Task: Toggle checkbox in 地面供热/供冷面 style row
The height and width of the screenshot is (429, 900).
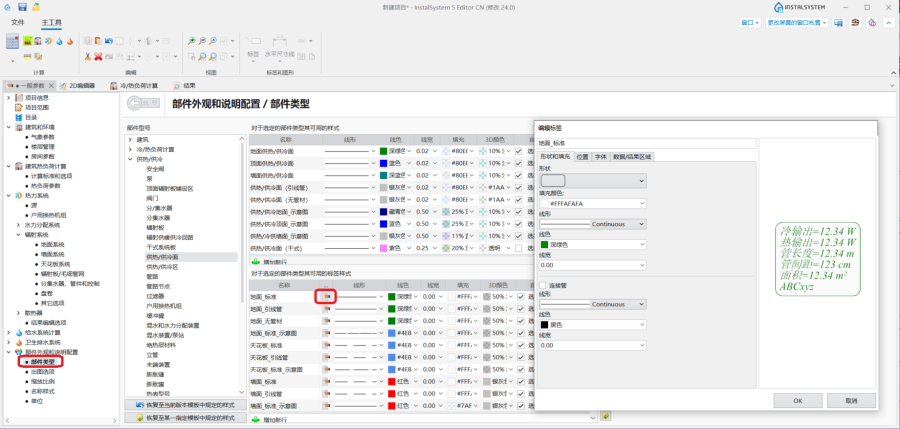Action: click(519, 151)
